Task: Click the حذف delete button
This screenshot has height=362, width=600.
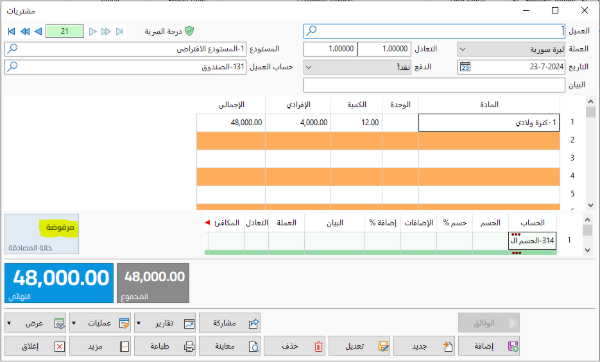Action: [x=294, y=346]
